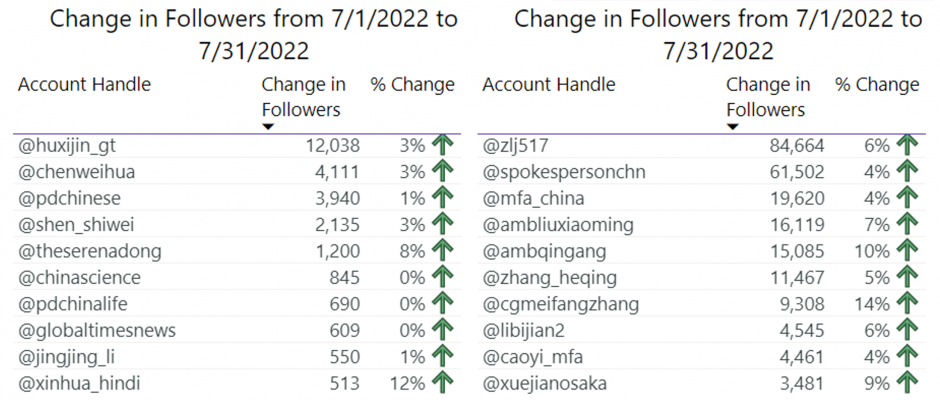Screen dimensions: 940x400
Task: Click the left table's sort descending arrow
Action: [x=268, y=127]
